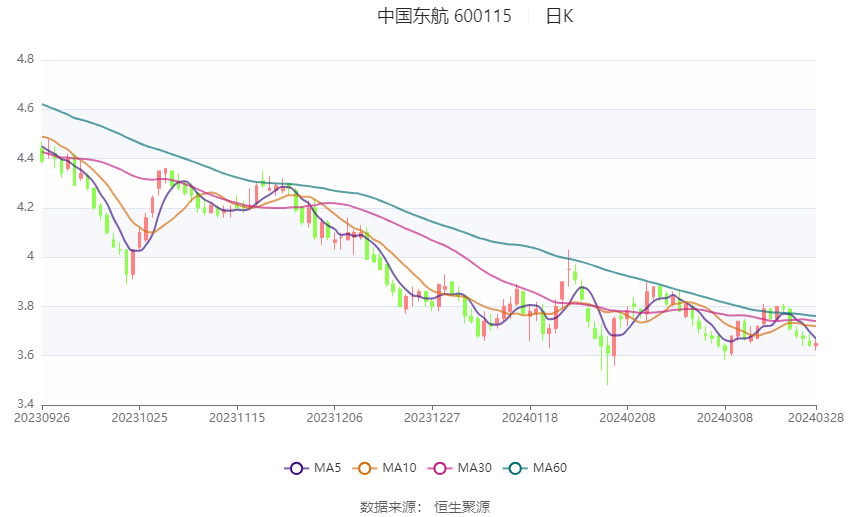850x517 pixels.
Task: Toggle the MA30 pink legend circle
Action: click(440, 468)
